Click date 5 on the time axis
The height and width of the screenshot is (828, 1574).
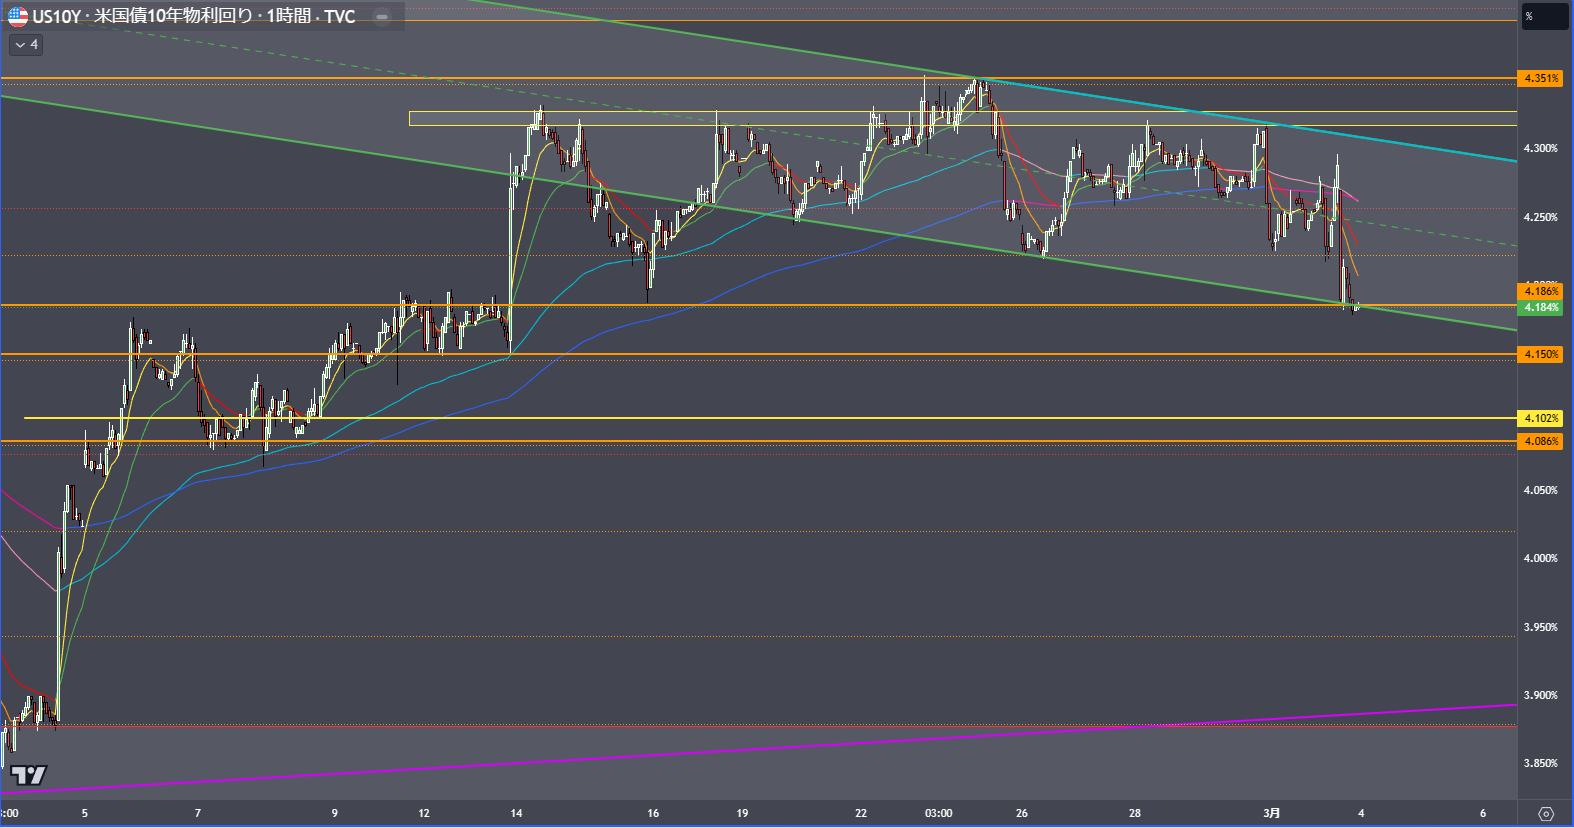(84, 813)
